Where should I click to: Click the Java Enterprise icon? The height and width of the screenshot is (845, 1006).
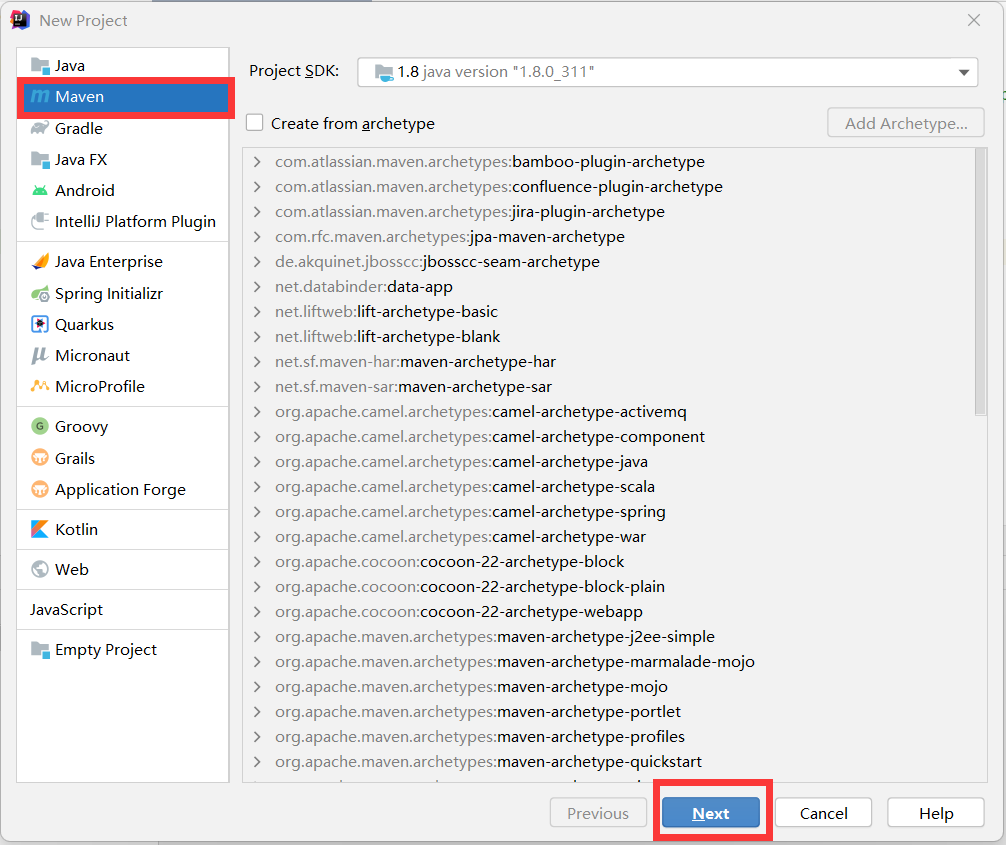[x=40, y=262]
